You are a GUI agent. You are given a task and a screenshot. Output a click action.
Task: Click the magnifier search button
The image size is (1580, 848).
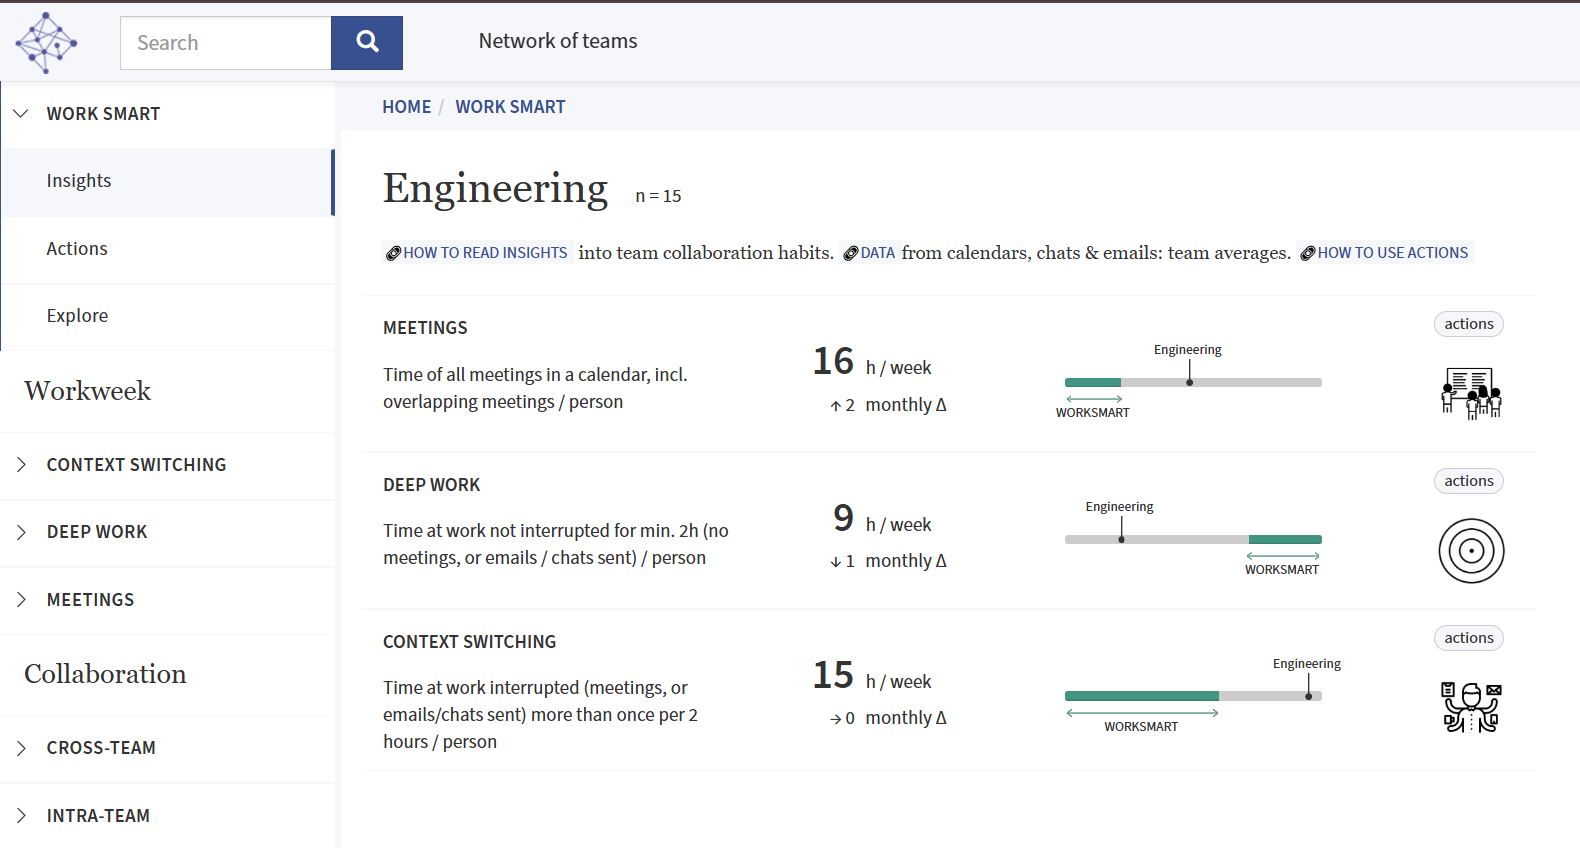[367, 43]
